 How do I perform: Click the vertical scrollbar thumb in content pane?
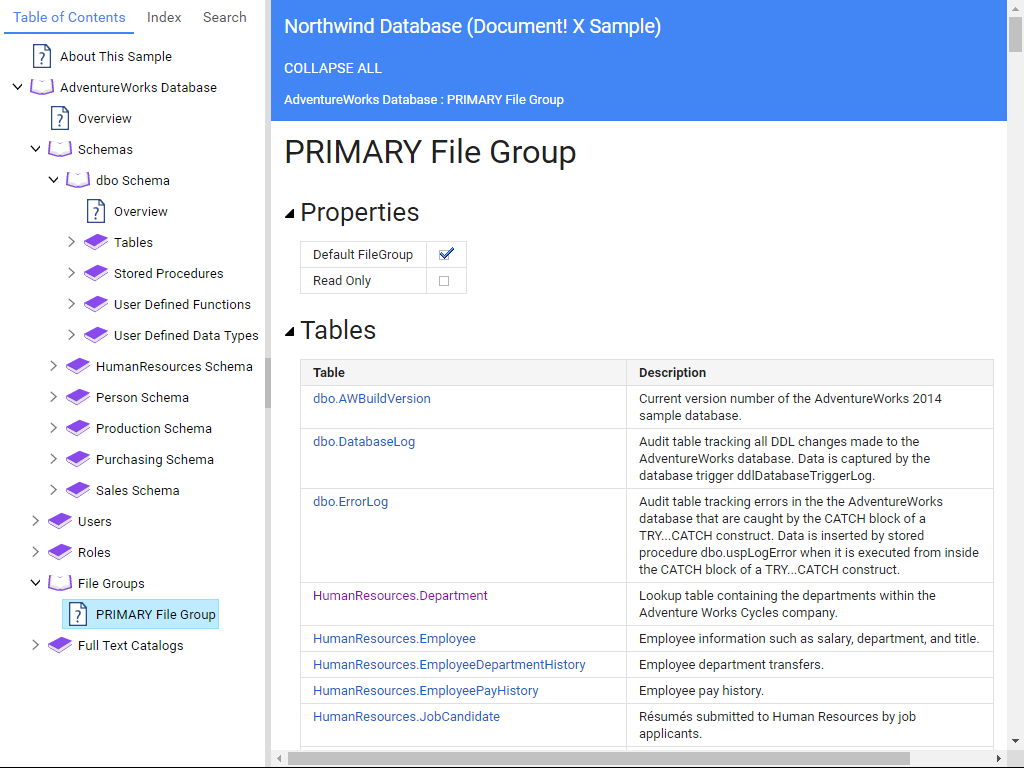point(1016,34)
